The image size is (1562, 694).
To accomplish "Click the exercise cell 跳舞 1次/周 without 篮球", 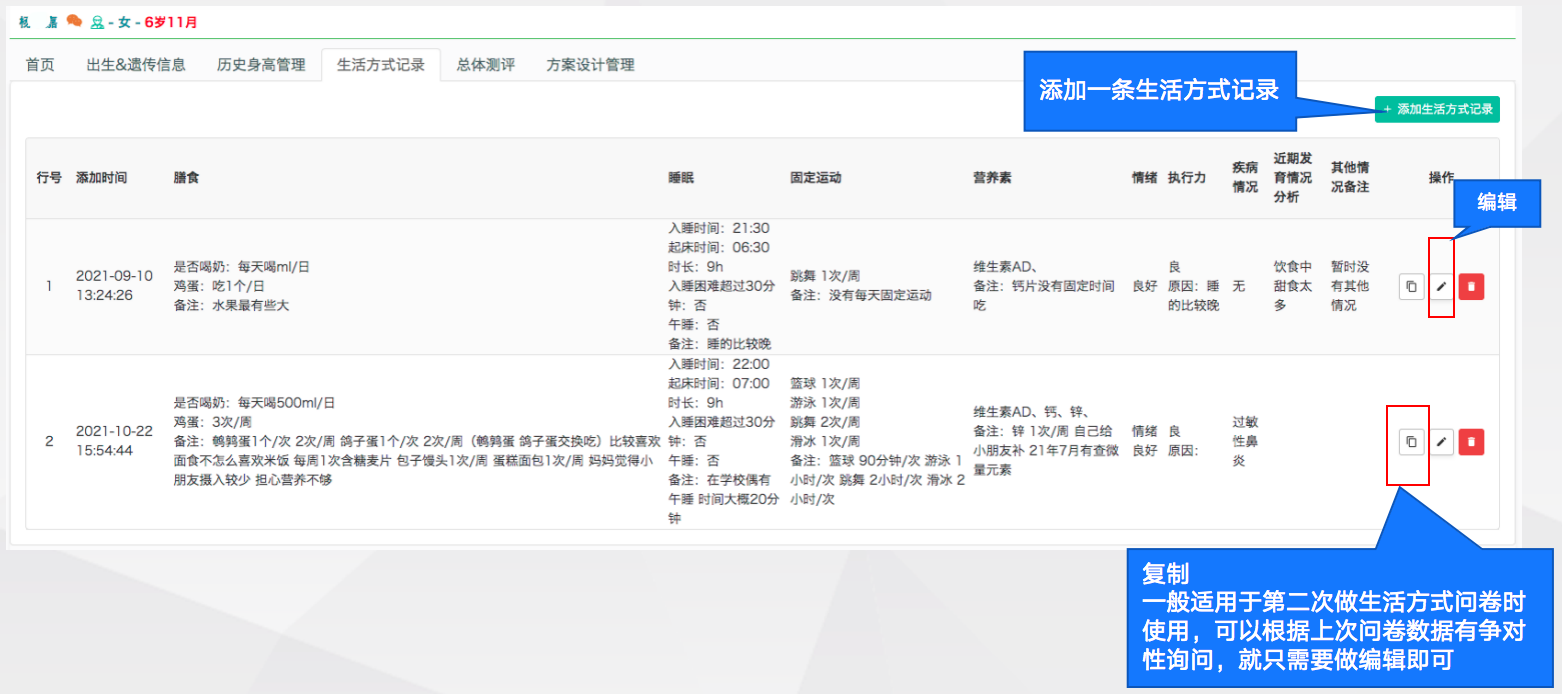I will coord(861,285).
